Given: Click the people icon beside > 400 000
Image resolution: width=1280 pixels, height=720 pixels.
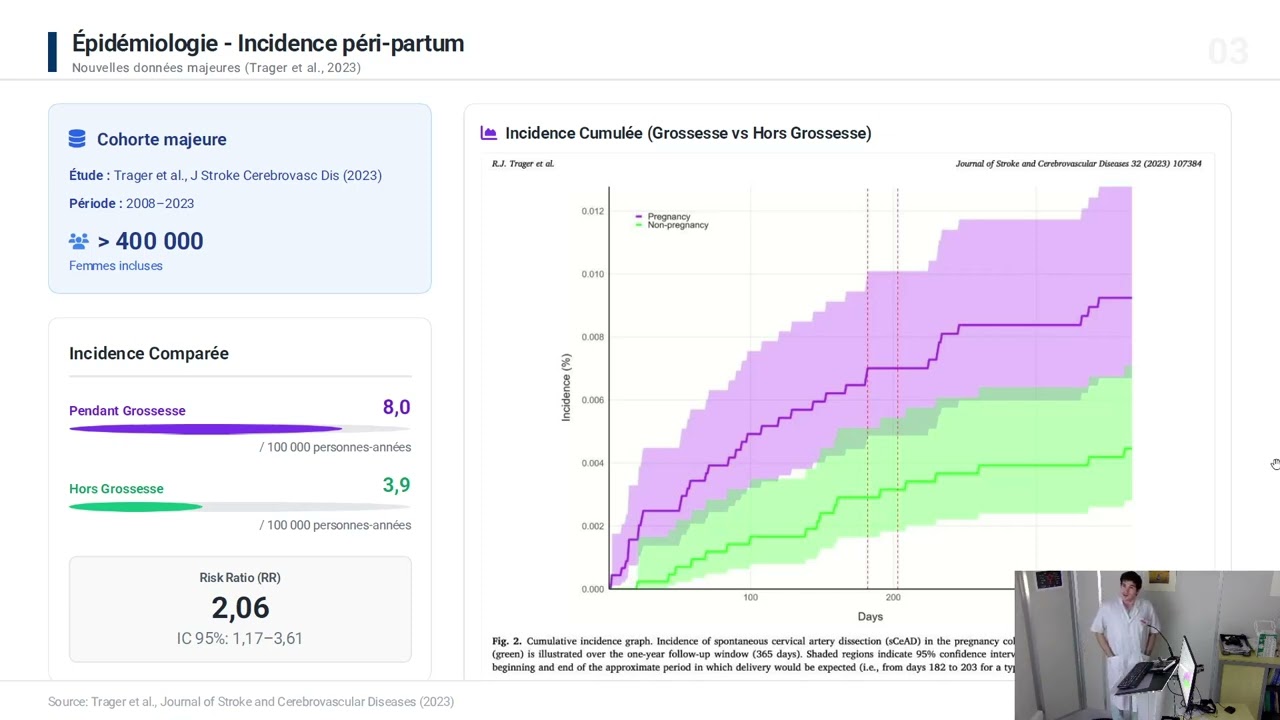Looking at the screenshot, I should pyautogui.click(x=79, y=241).
